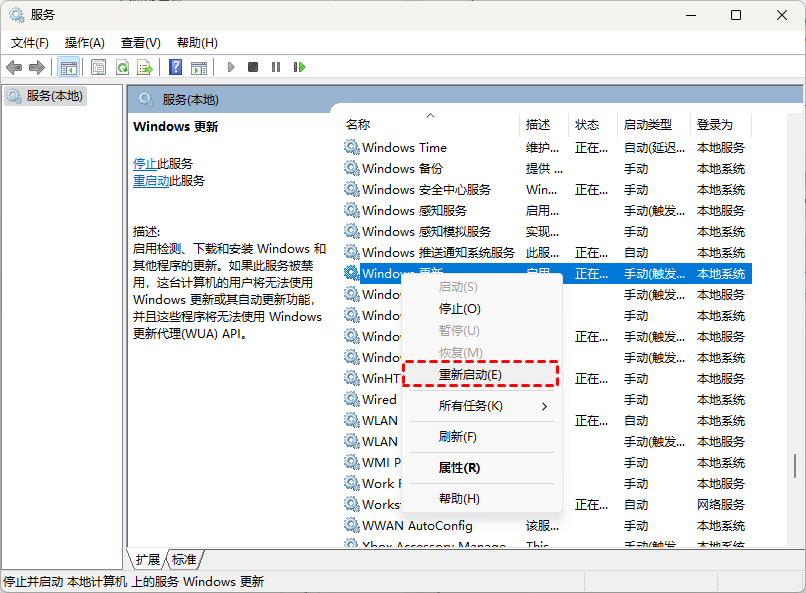The height and width of the screenshot is (593, 806).
Task: Click the 重启动 service link
Action: (151, 181)
